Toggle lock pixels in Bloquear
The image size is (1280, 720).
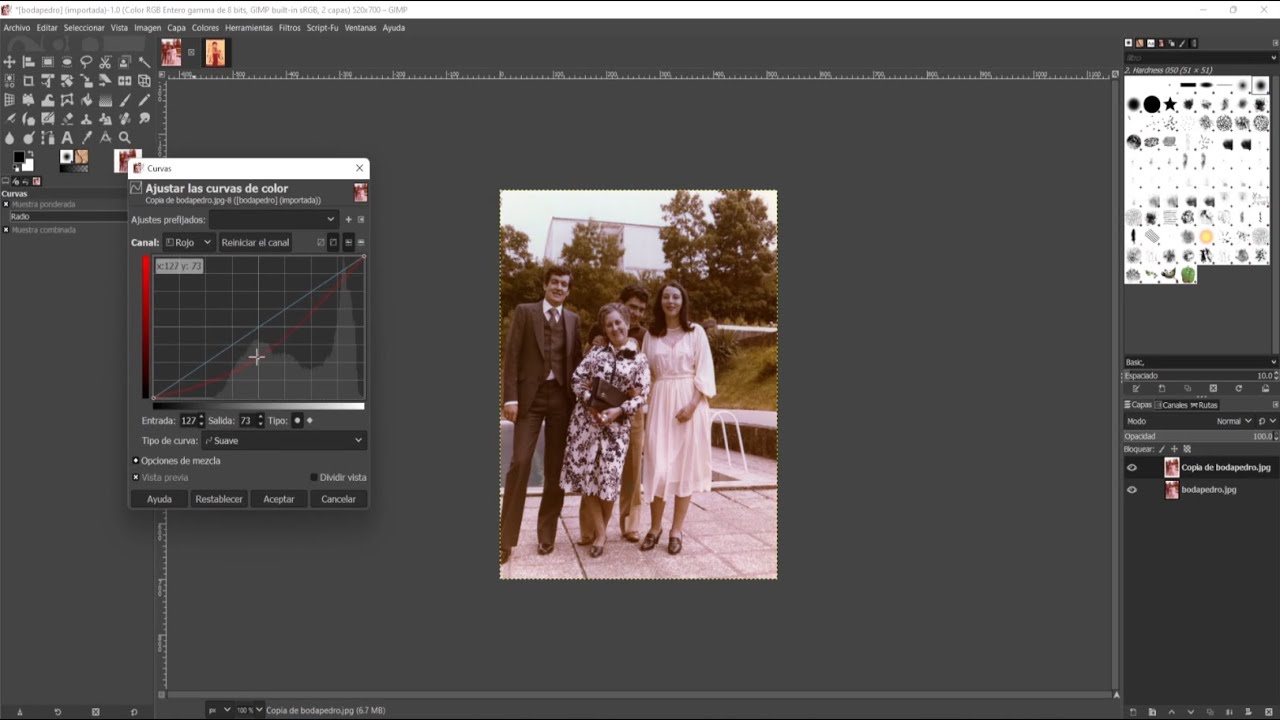coord(1161,449)
